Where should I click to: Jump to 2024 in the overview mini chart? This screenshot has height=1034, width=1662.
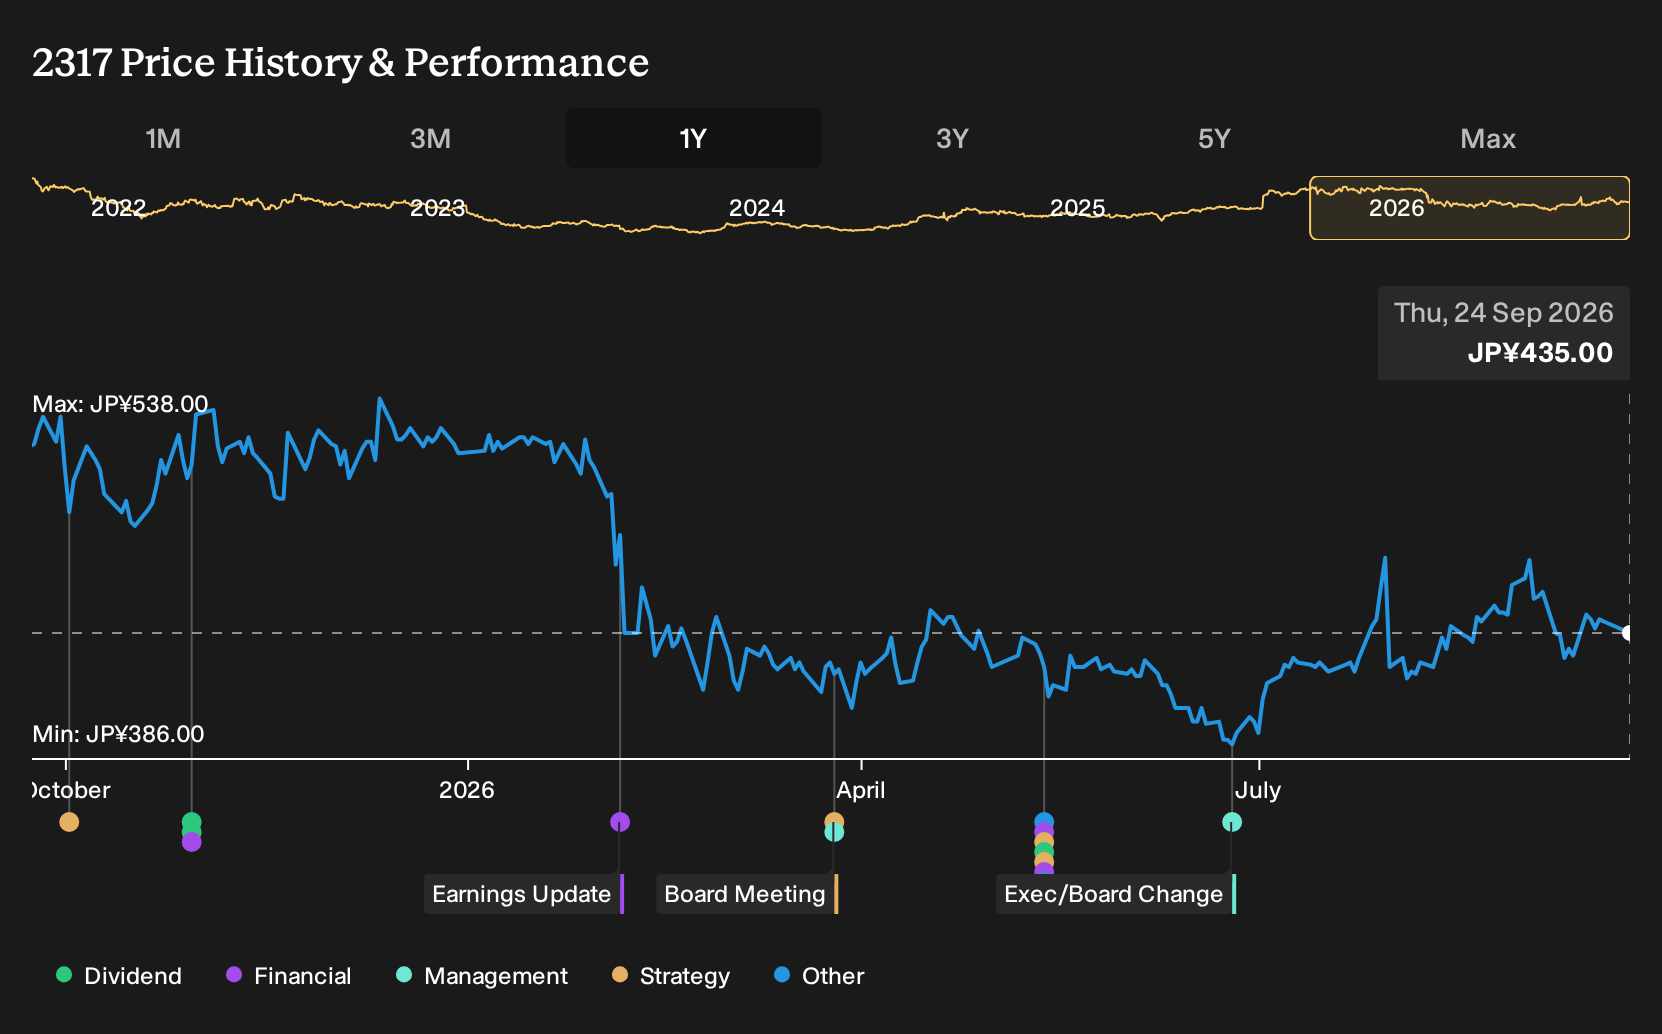(756, 208)
